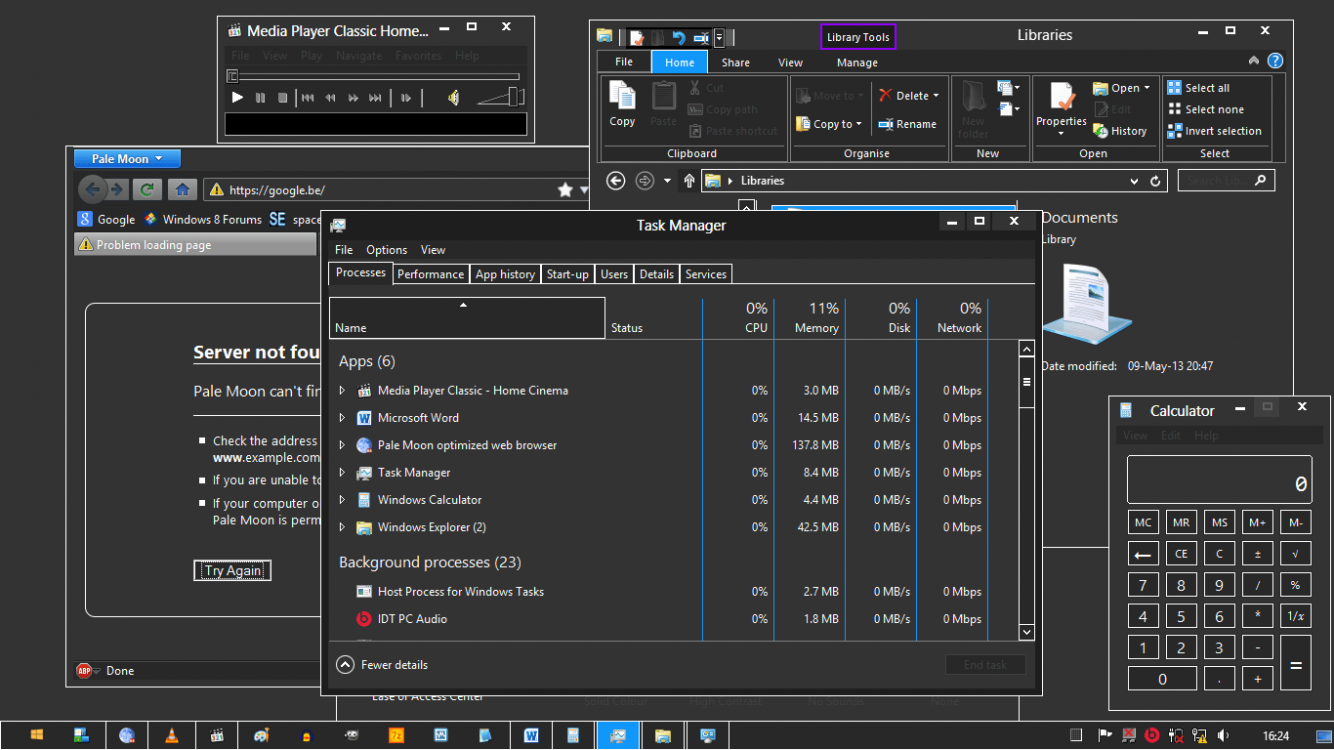Click the Search Libraries box
Screen dimensions: 1334x750
pyautogui.click(x=1226, y=181)
